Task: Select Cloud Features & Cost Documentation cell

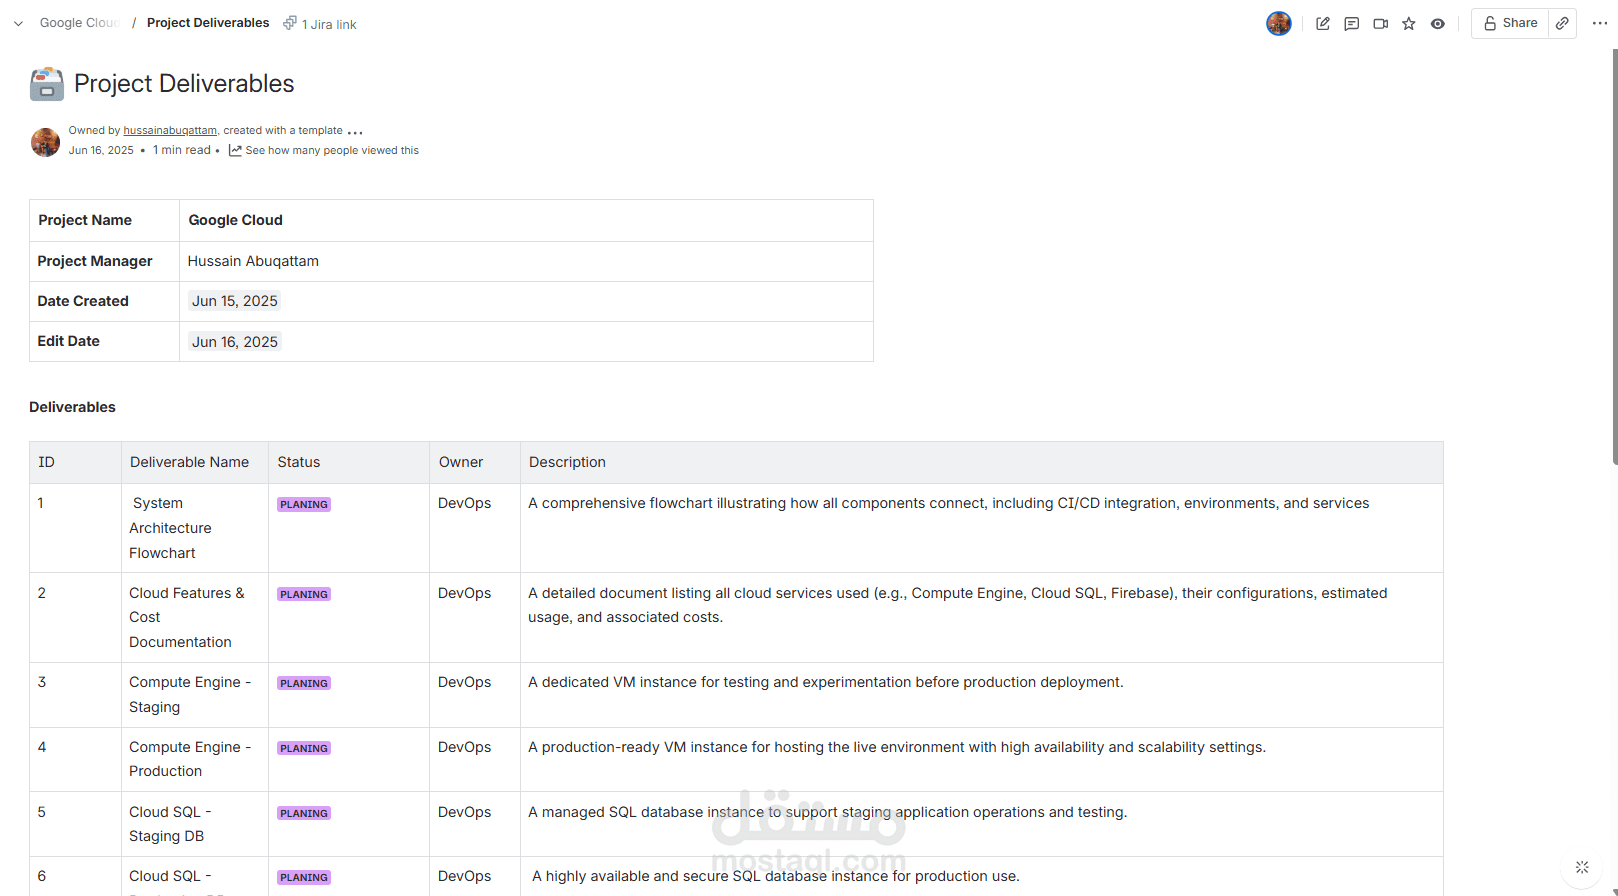Action: click(195, 617)
